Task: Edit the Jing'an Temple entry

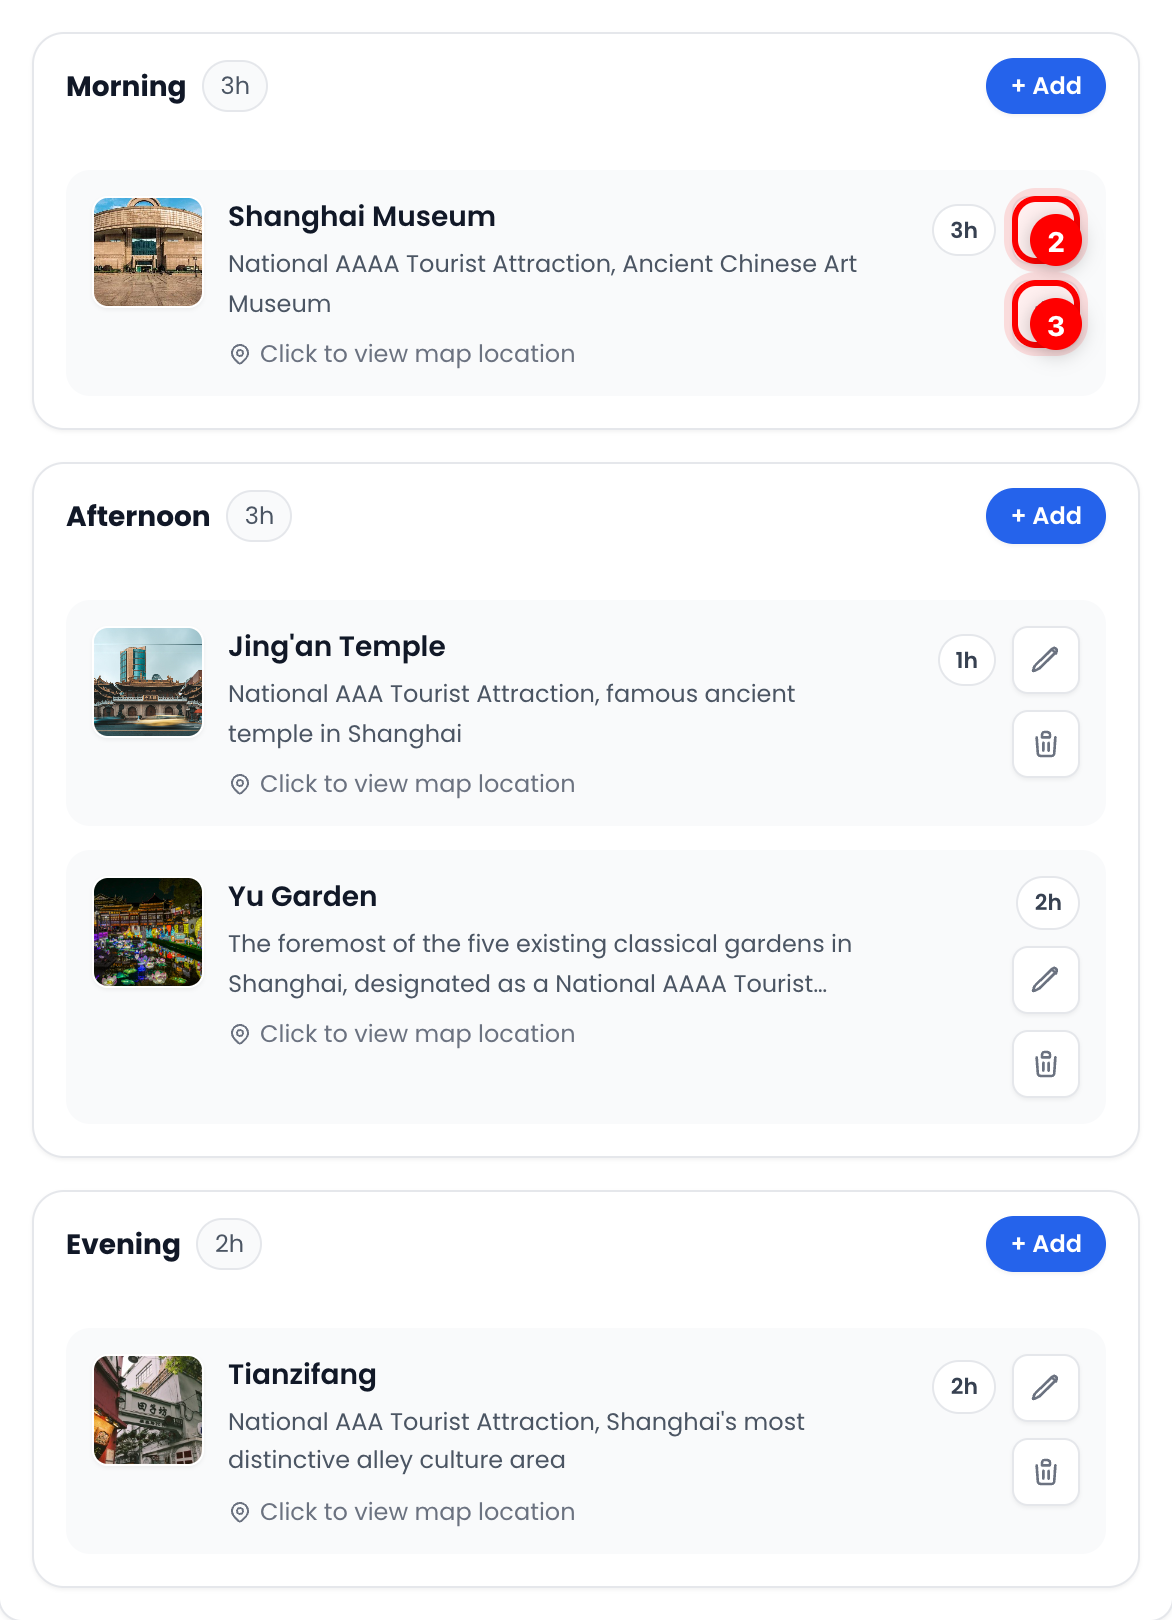Action: point(1045,660)
